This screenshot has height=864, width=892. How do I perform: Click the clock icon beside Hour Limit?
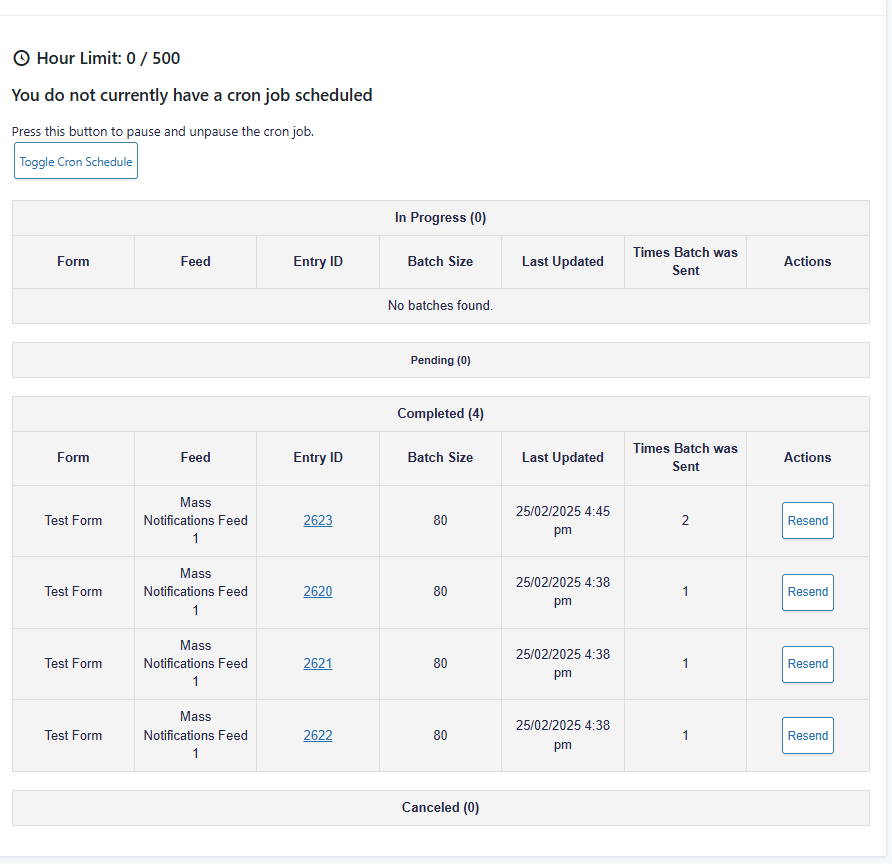(x=21, y=59)
